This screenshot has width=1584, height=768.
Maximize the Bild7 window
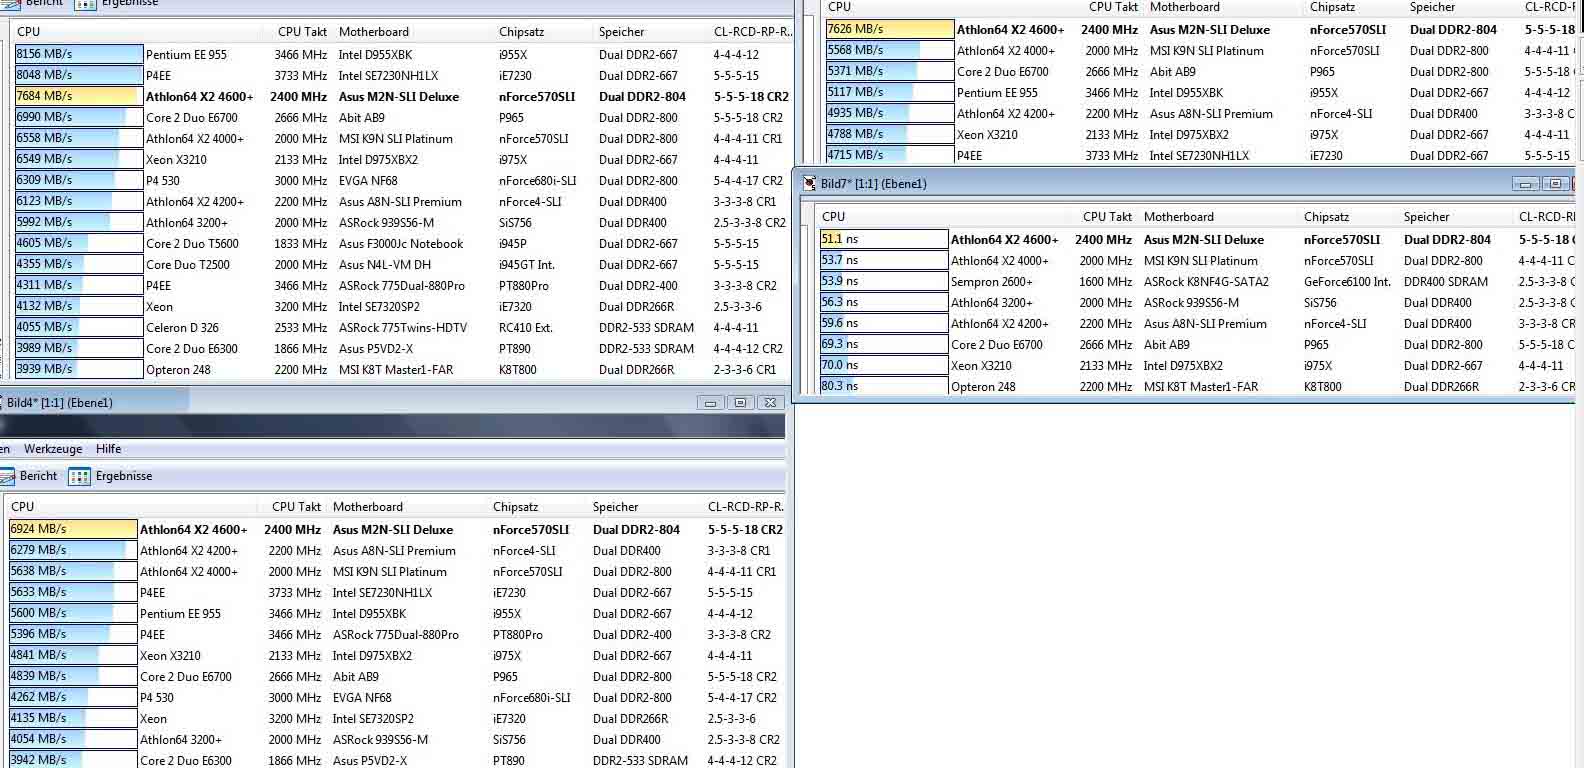tap(1554, 184)
